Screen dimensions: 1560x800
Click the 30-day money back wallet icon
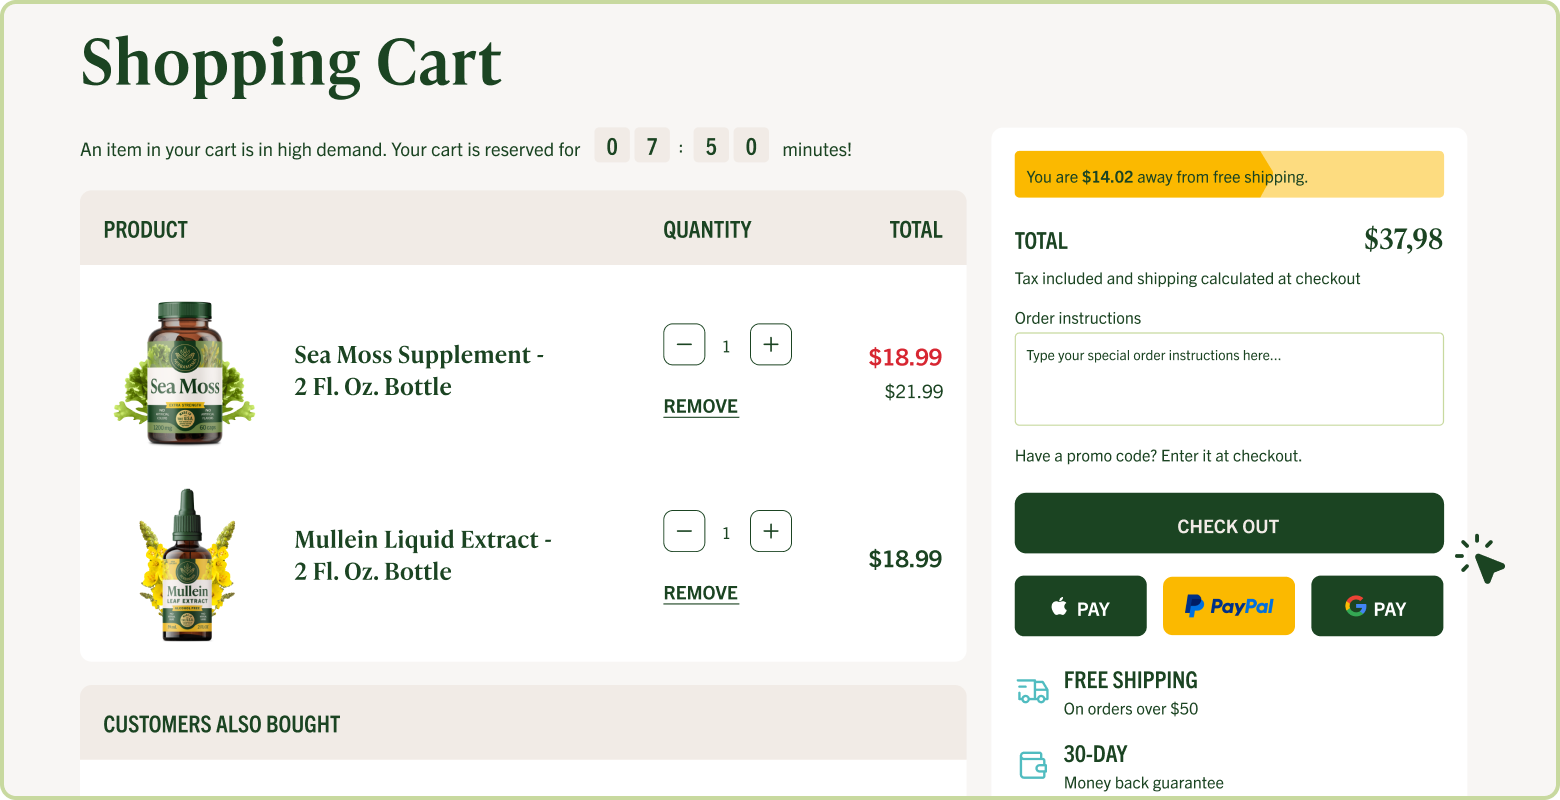(1032, 766)
